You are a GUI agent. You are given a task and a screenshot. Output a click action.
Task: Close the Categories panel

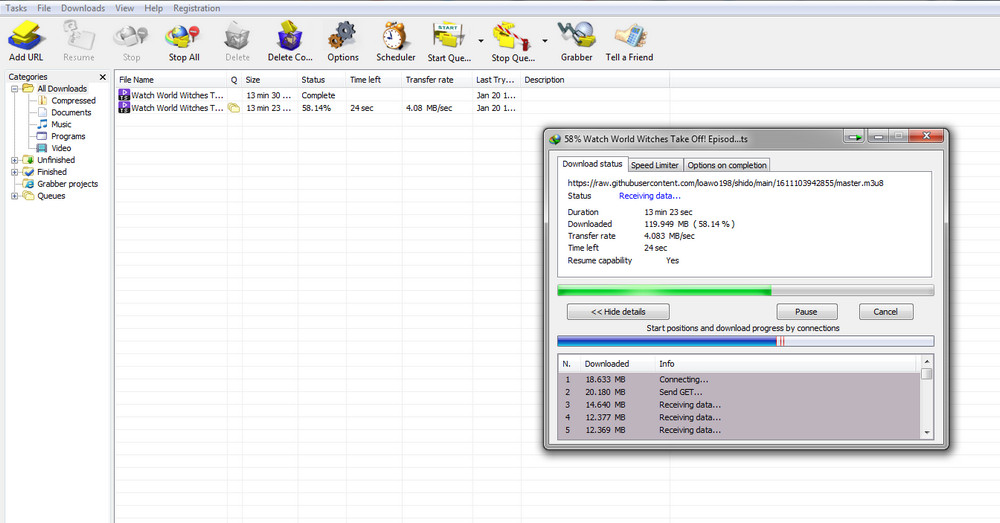coord(103,77)
